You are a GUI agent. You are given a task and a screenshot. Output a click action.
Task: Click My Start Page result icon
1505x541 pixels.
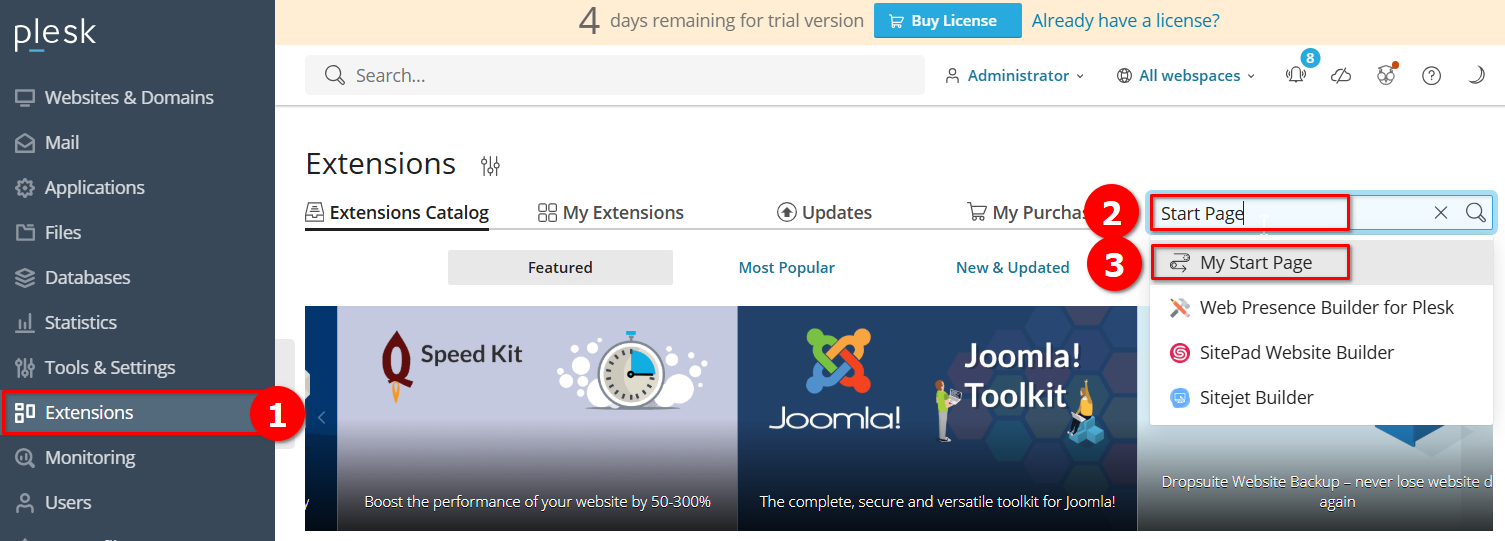tap(1180, 262)
